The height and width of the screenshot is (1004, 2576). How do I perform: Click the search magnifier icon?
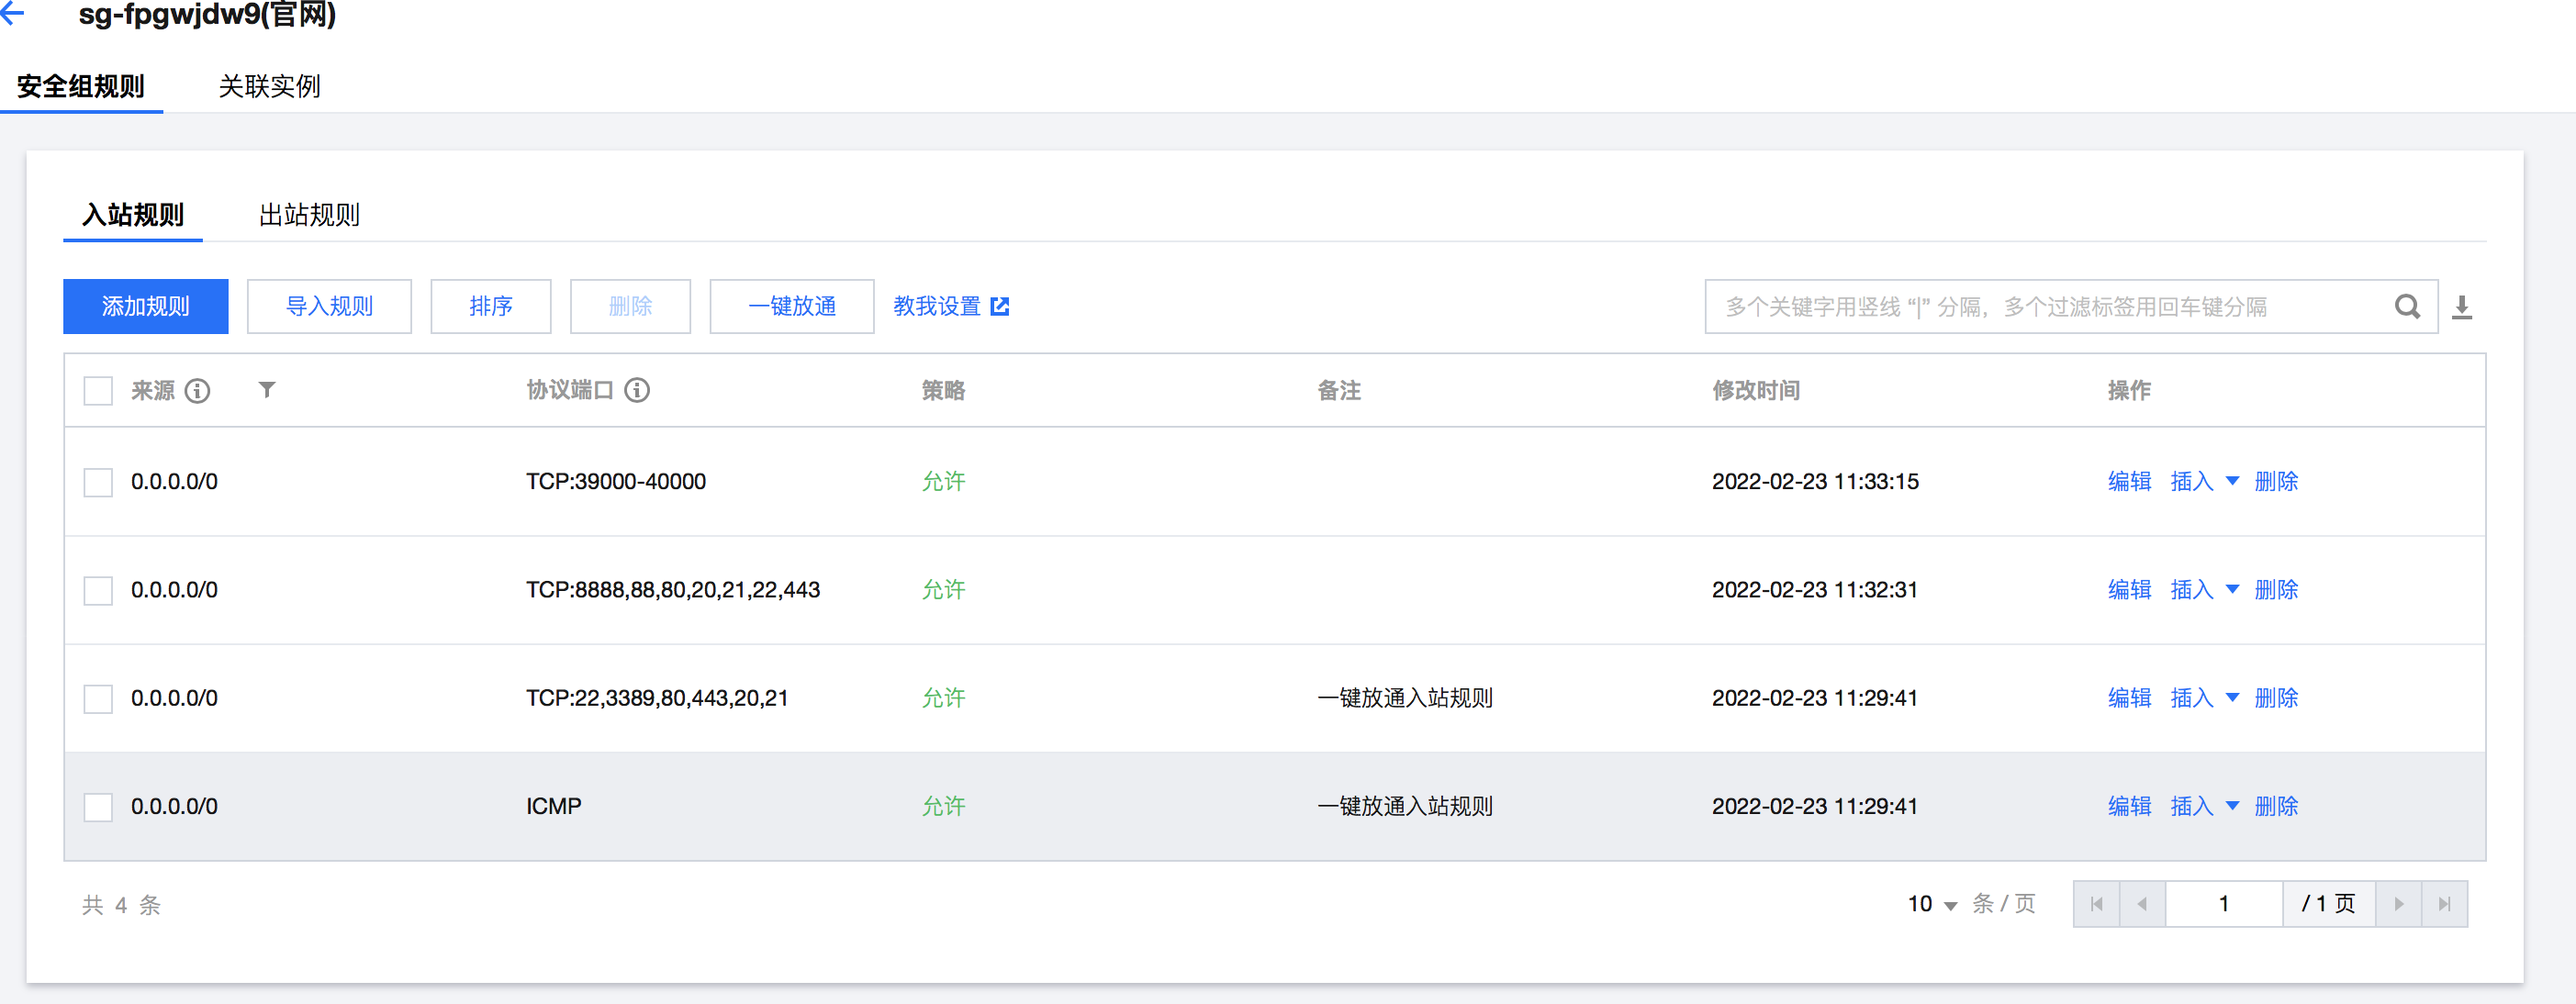[2408, 306]
